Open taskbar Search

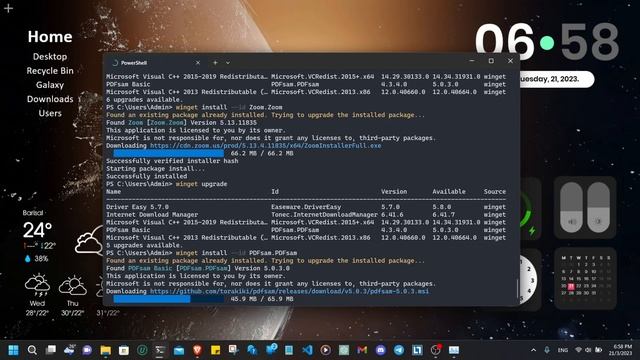32,350
